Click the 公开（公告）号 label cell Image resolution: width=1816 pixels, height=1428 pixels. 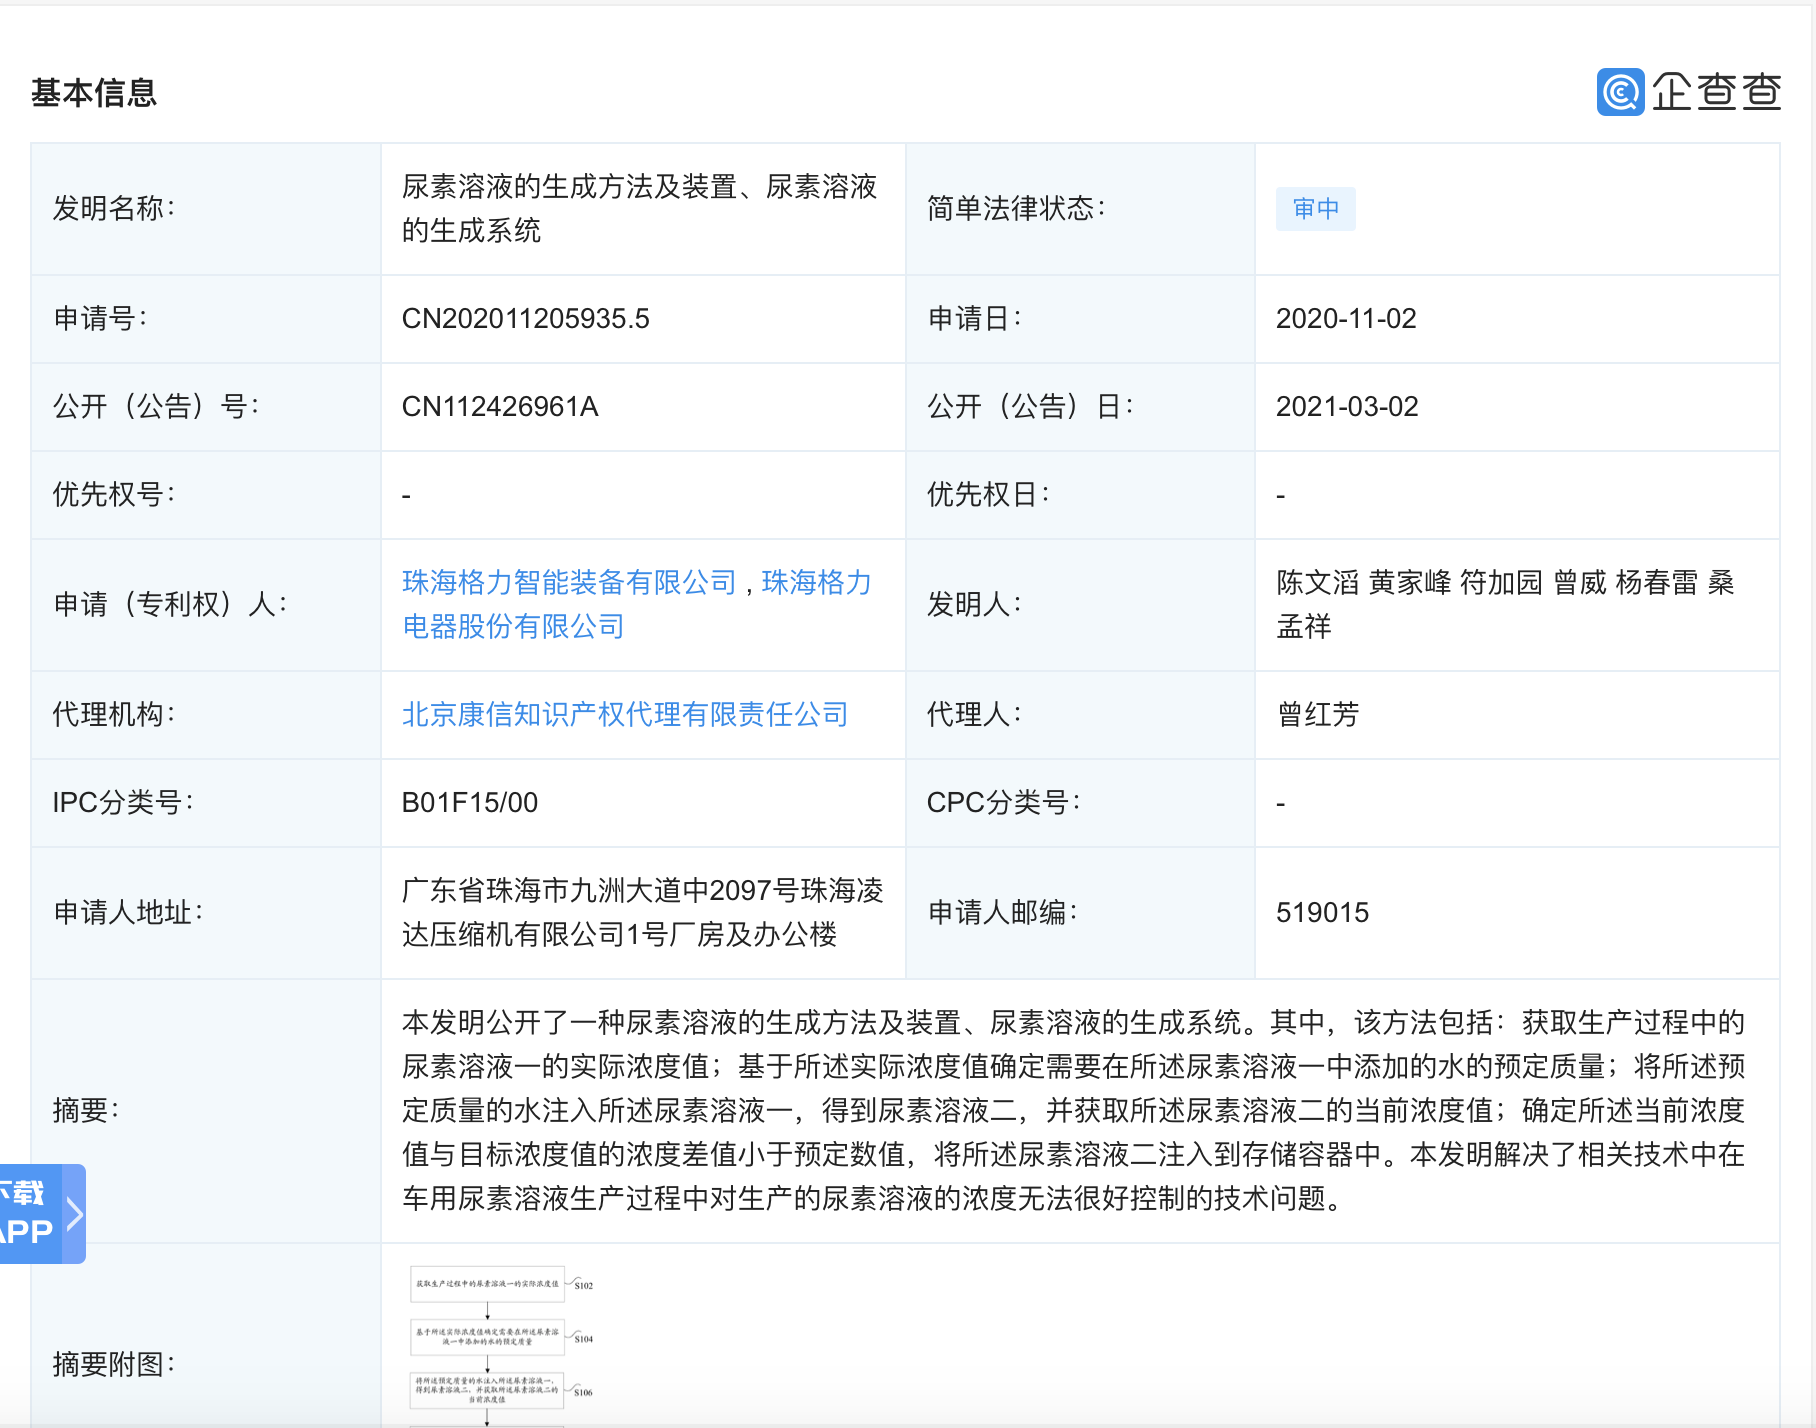[x=206, y=407]
